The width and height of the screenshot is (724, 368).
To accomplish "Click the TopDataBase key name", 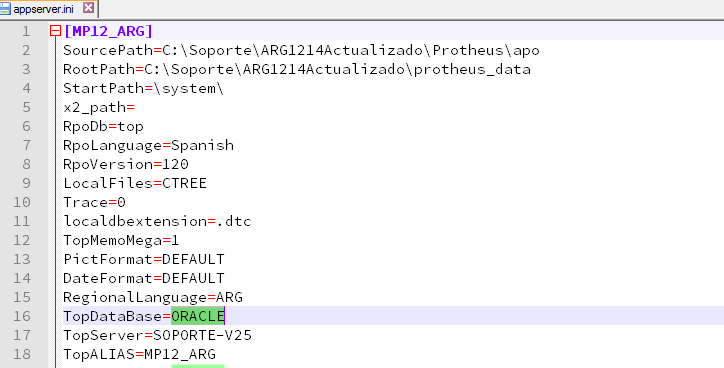I will (x=112, y=316).
